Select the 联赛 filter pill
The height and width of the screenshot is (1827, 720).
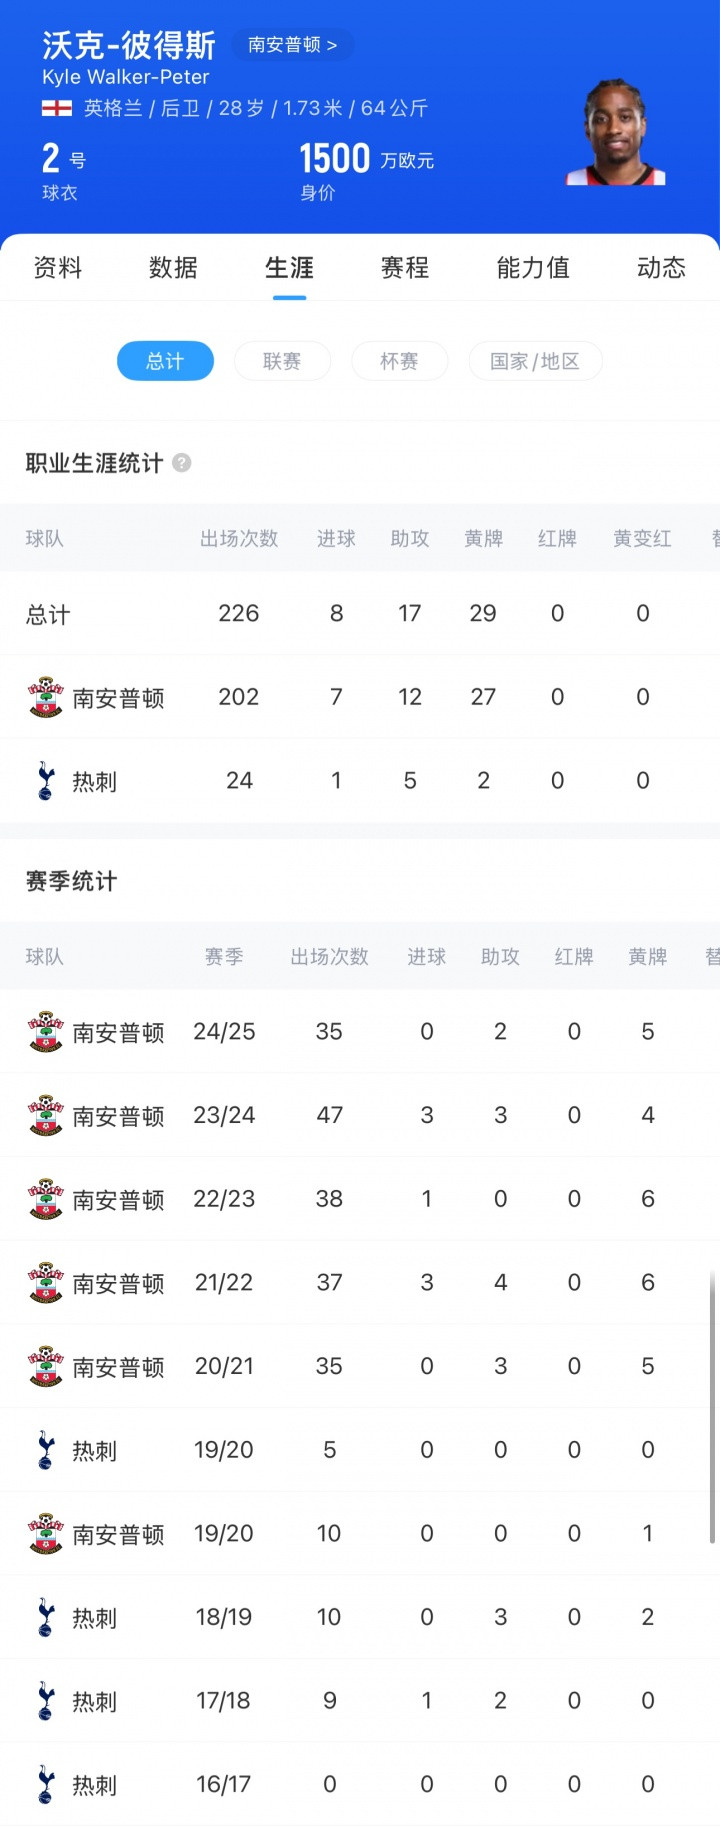pyautogui.click(x=282, y=361)
